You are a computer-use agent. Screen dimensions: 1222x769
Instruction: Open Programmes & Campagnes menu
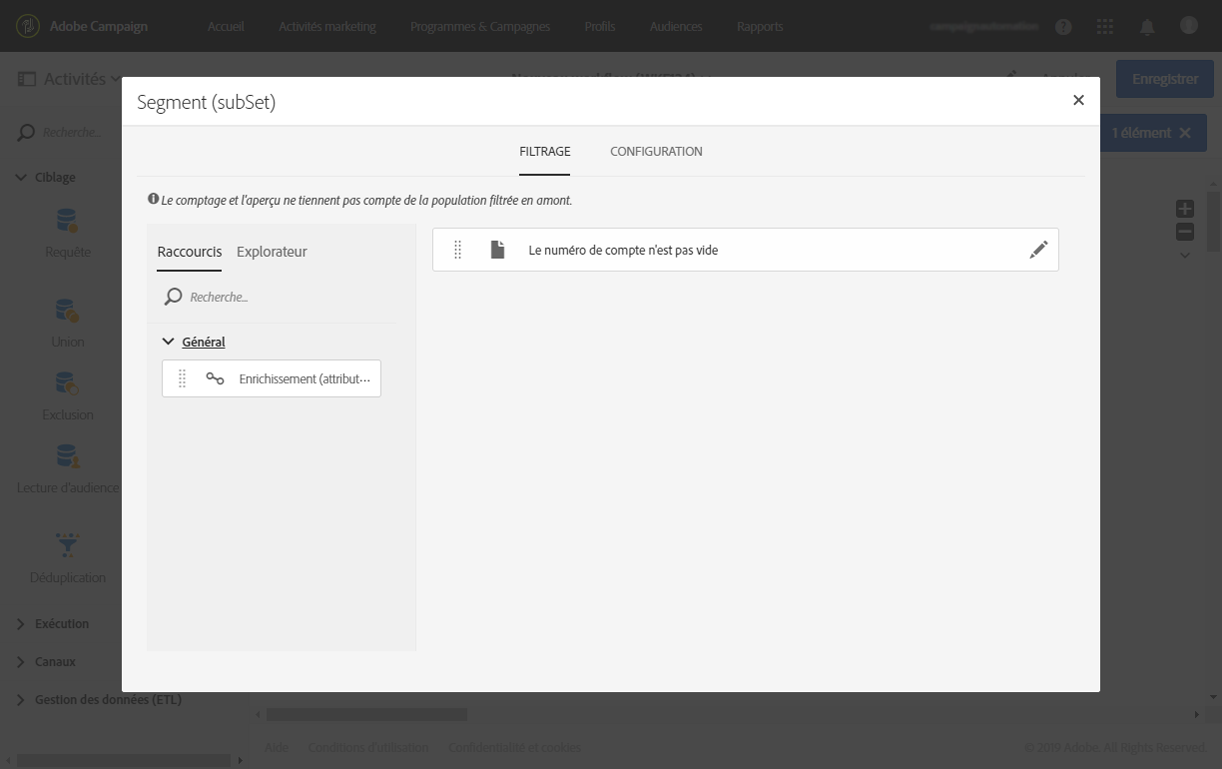click(x=480, y=27)
